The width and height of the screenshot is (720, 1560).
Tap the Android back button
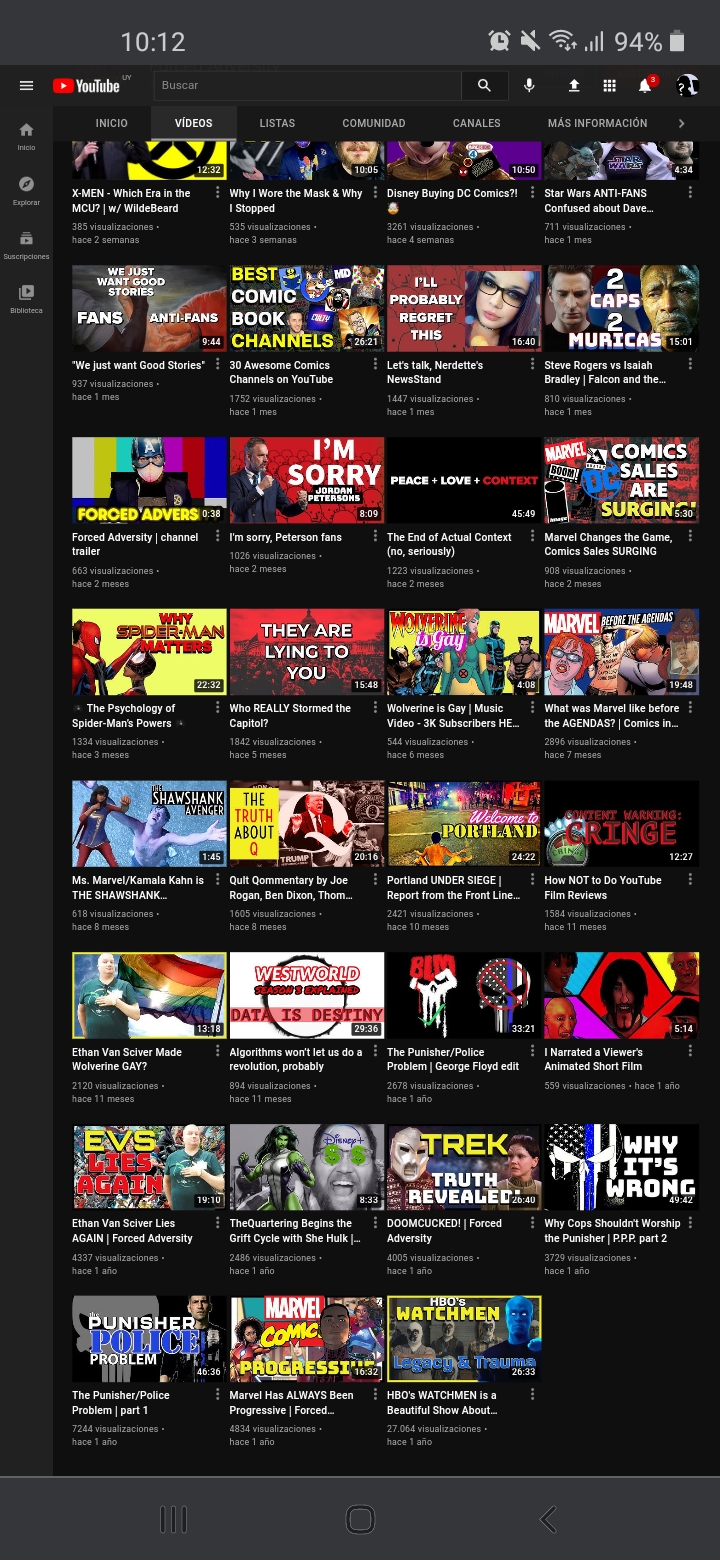pyautogui.click(x=547, y=1520)
